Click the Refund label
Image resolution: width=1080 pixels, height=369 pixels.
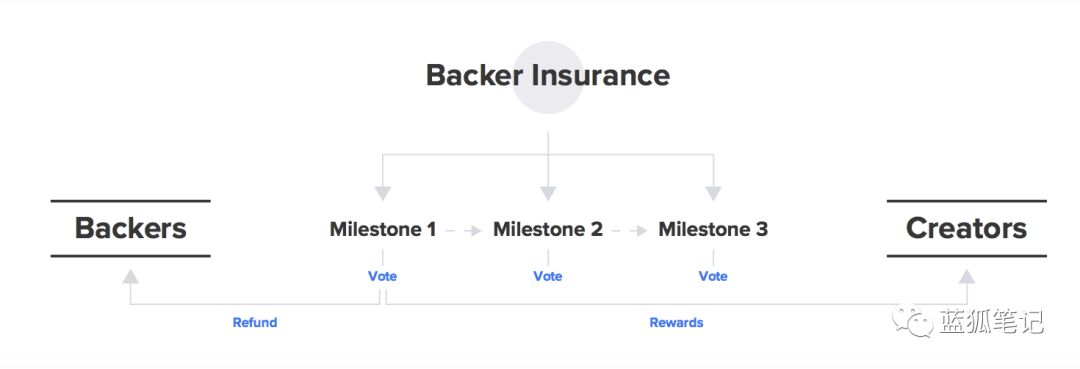tap(255, 322)
